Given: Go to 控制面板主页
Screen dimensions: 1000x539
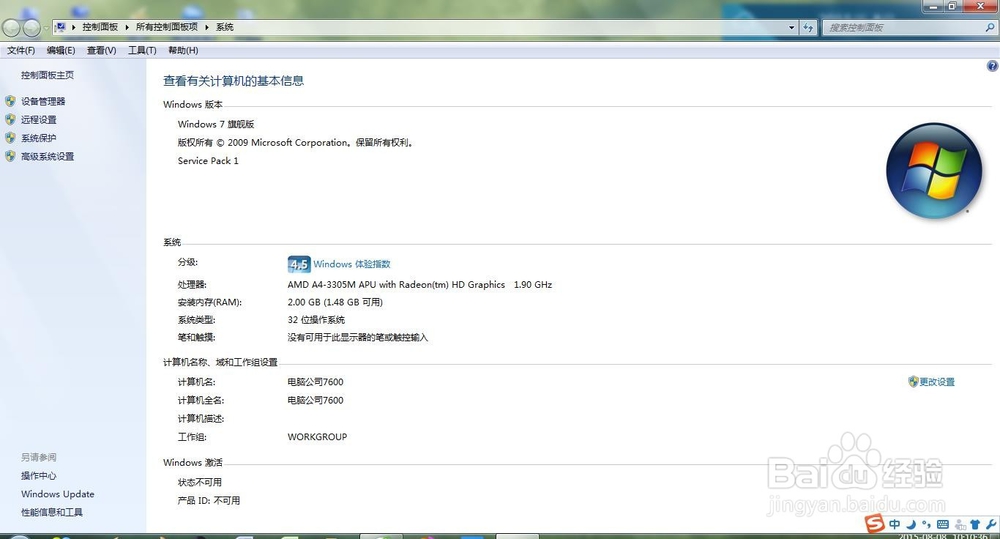Looking at the screenshot, I should pos(47,75).
